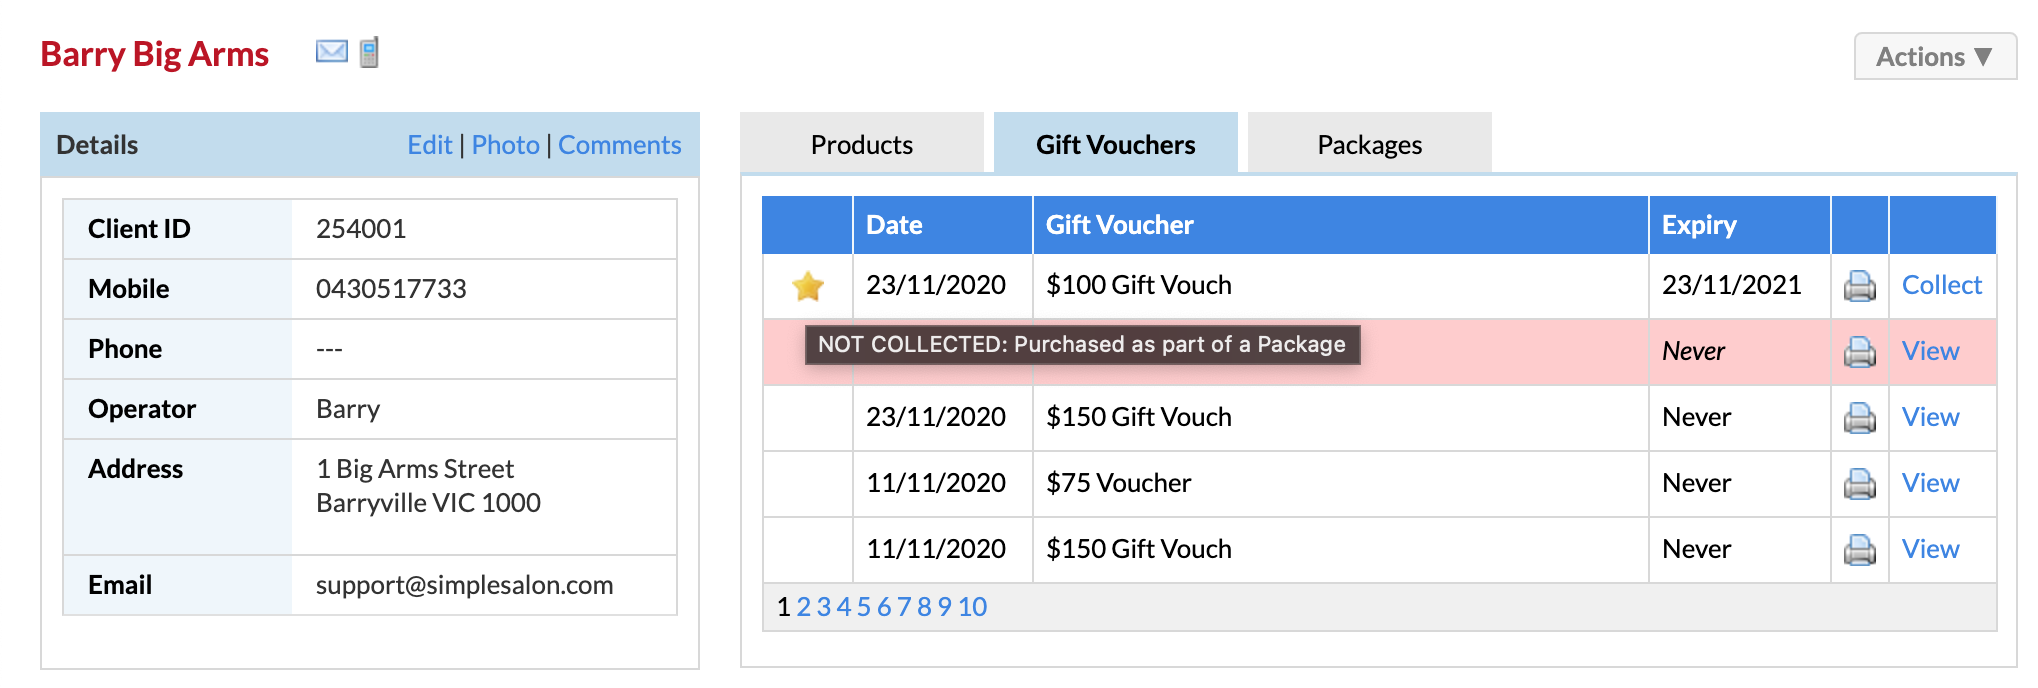Image resolution: width=2038 pixels, height=688 pixels.
Task: Switch to the Products tab
Action: click(x=861, y=145)
